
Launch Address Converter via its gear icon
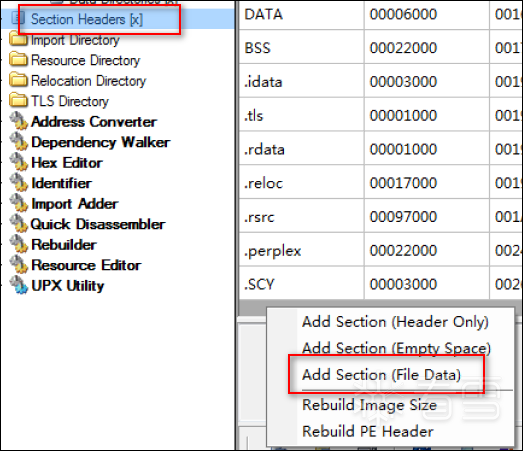pyautogui.click(x=18, y=121)
